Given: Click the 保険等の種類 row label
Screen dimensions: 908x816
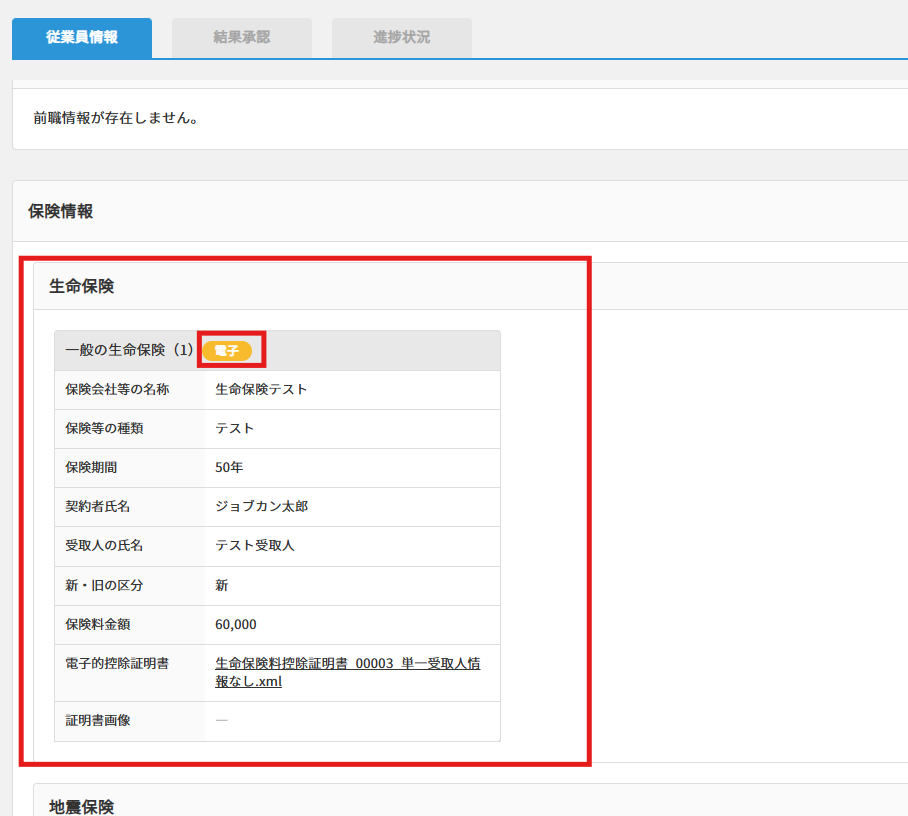Looking at the screenshot, I should coord(104,428).
